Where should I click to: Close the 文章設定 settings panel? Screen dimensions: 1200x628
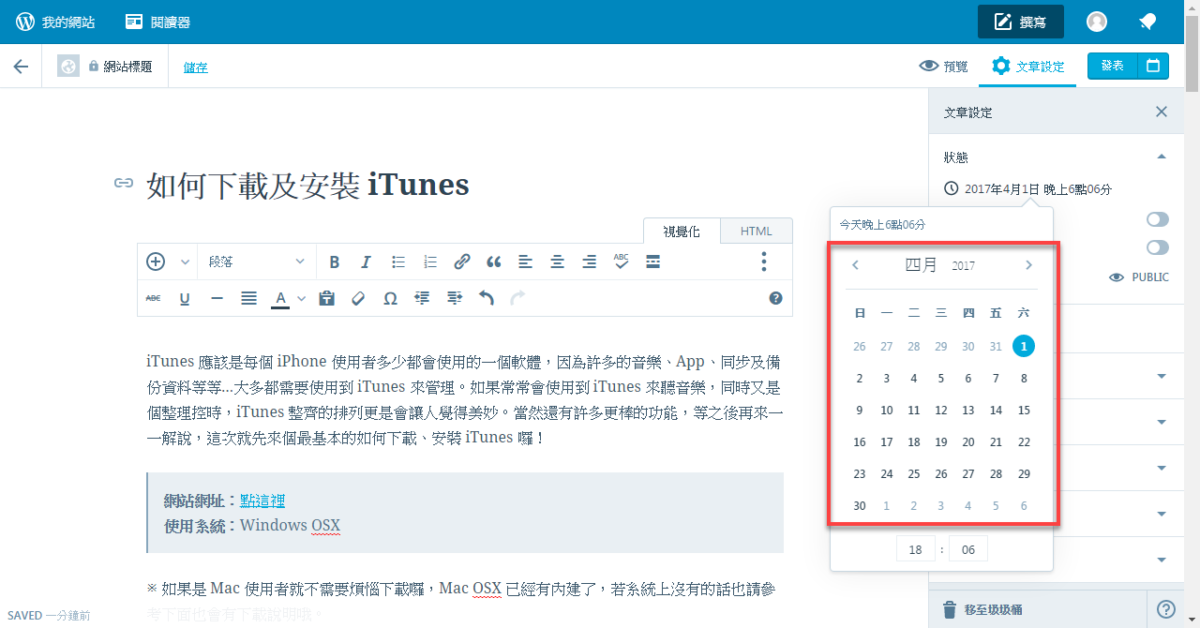1161,112
